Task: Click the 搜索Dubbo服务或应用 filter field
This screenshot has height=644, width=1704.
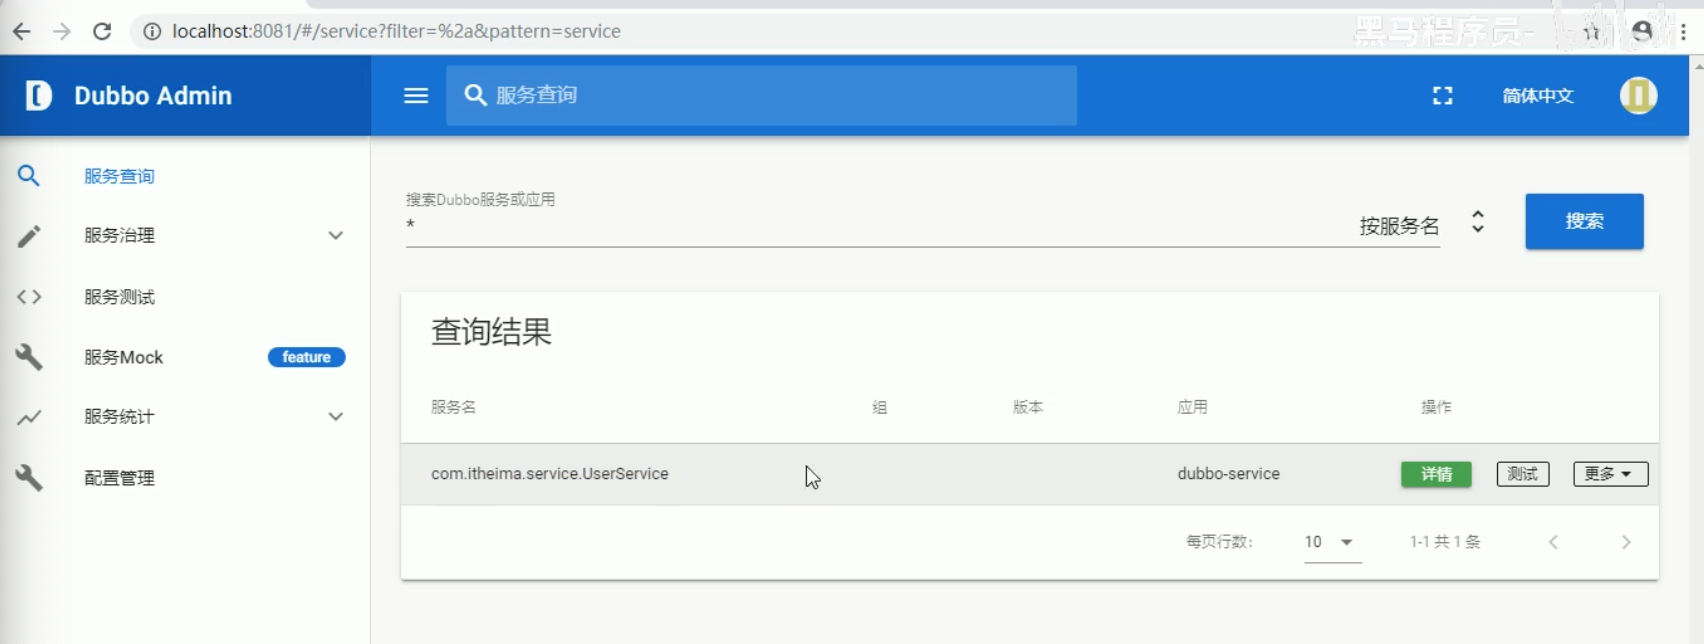Action: (875, 226)
